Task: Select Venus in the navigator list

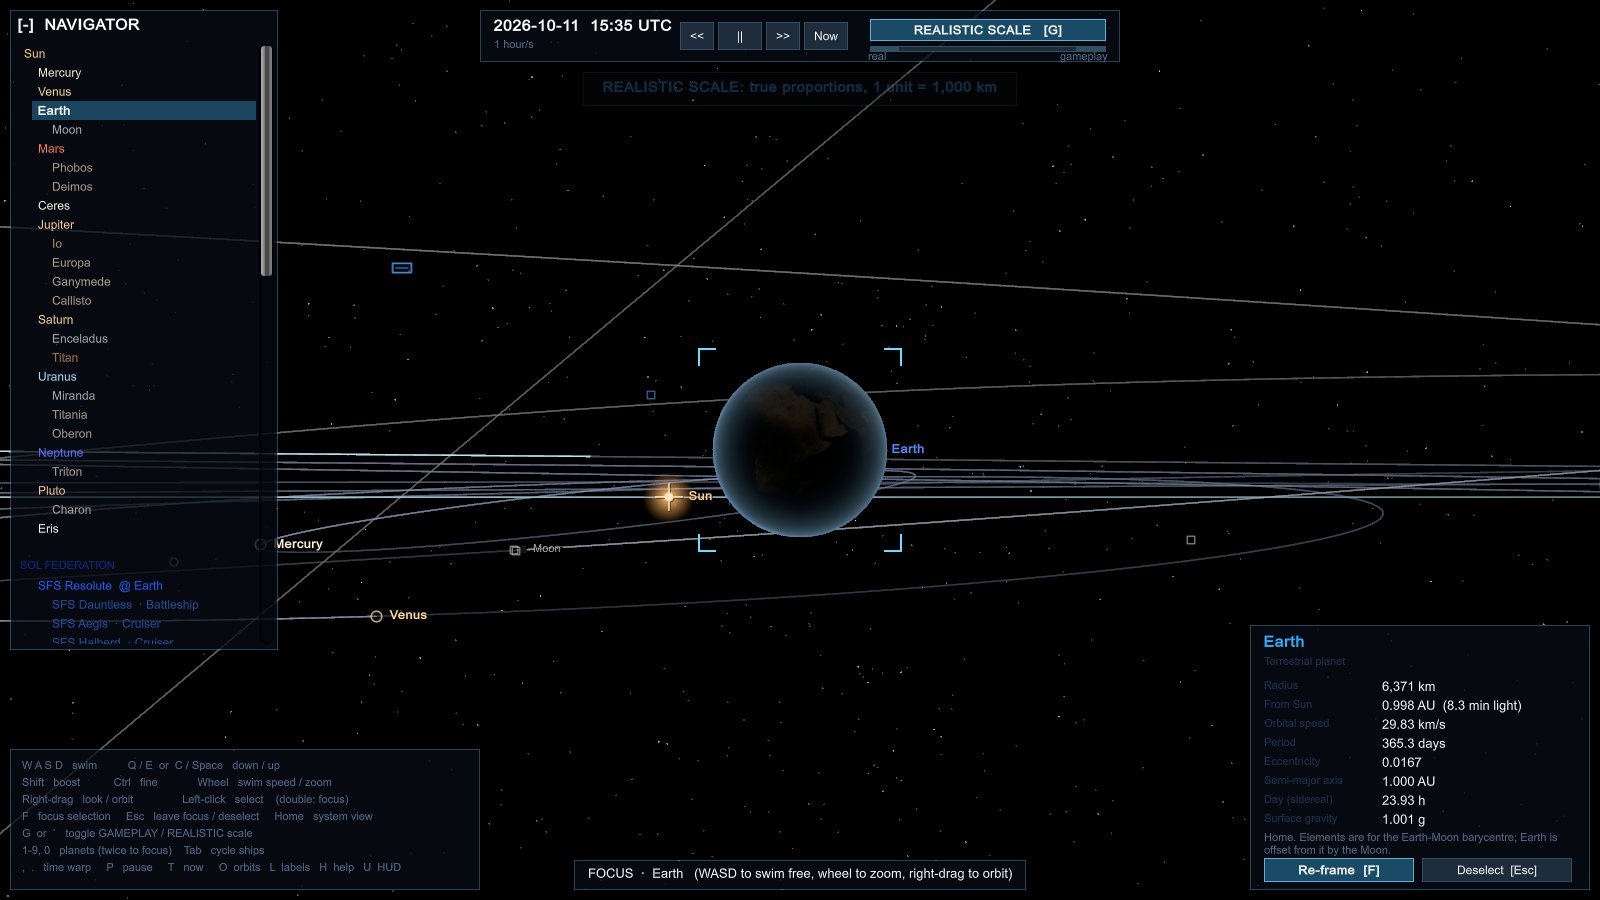Action: click(x=55, y=92)
